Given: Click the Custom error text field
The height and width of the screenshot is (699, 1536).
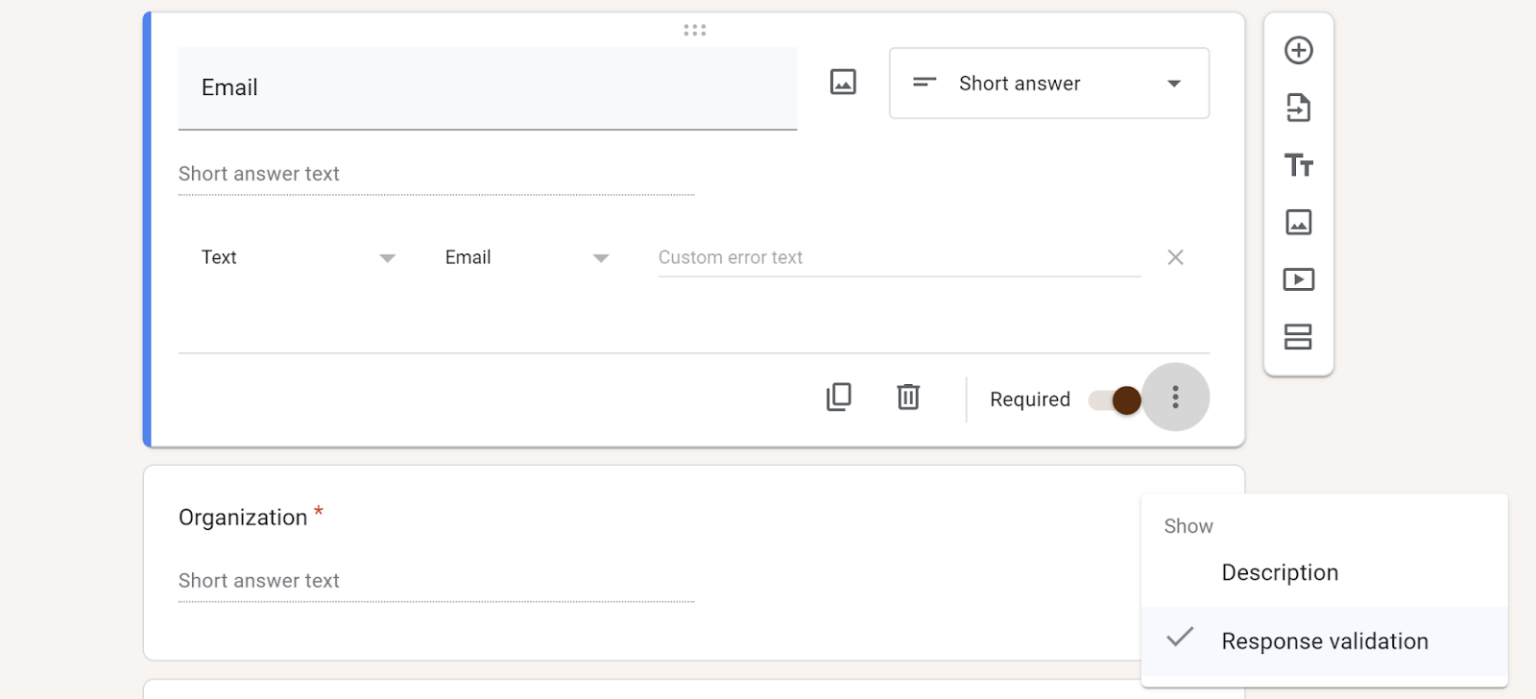Looking at the screenshot, I should pyautogui.click(x=897, y=257).
